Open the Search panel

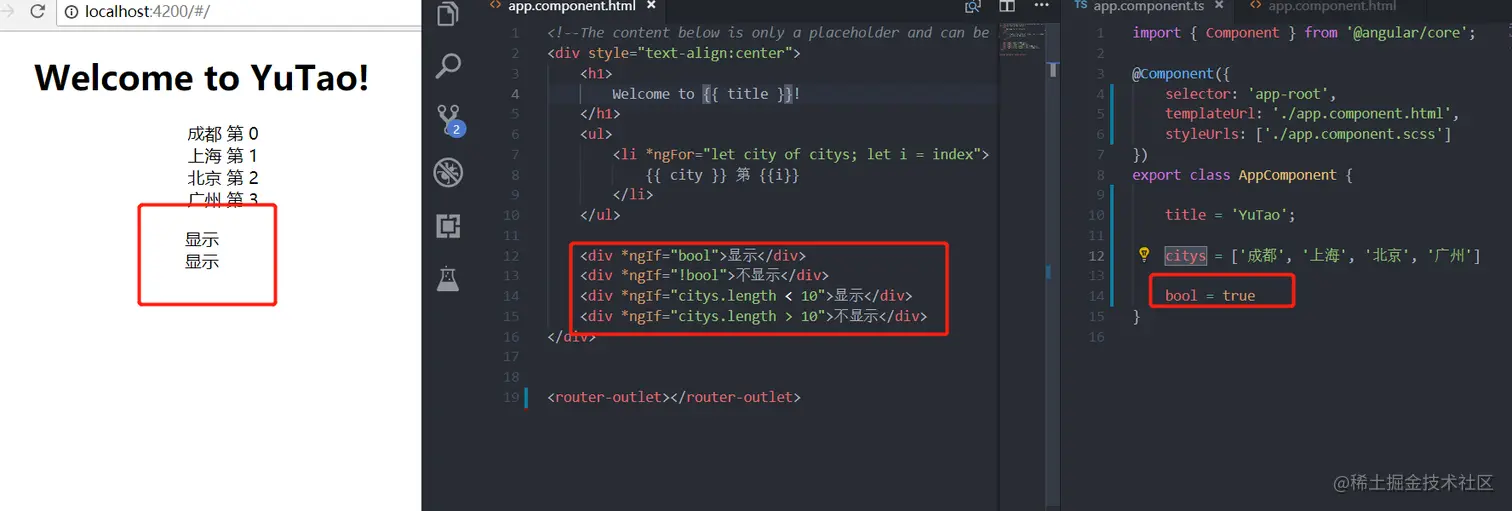click(x=449, y=67)
